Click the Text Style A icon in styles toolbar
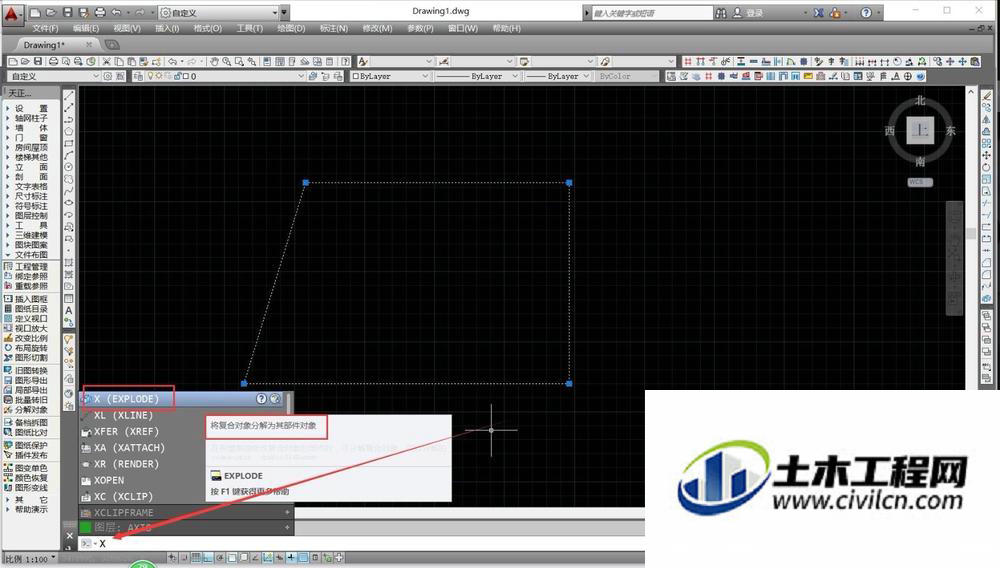This screenshot has width=1000, height=568. pos(363,61)
